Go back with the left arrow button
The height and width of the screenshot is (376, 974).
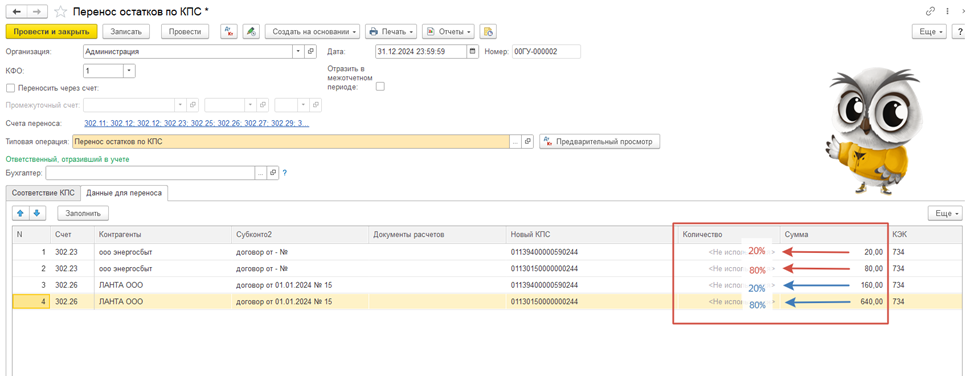[x=16, y=11]
